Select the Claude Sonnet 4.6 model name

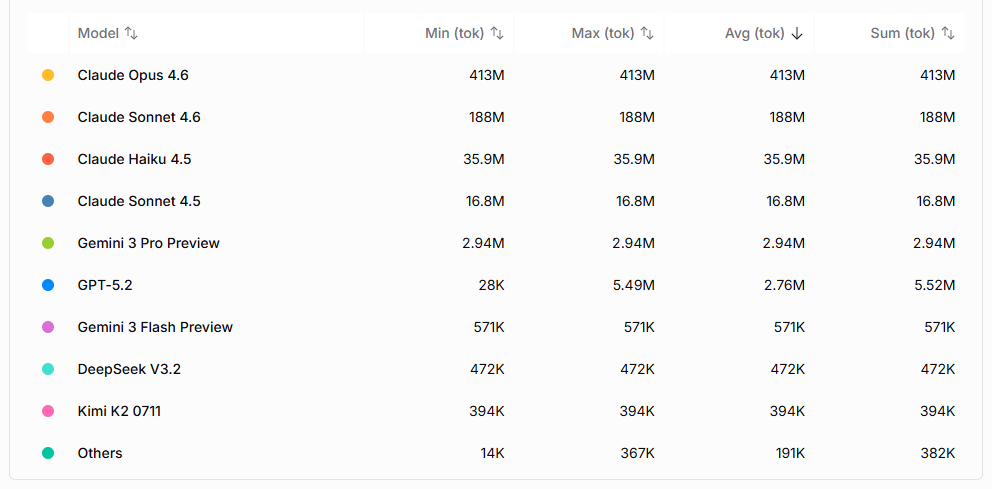click(x=139, y=117)
